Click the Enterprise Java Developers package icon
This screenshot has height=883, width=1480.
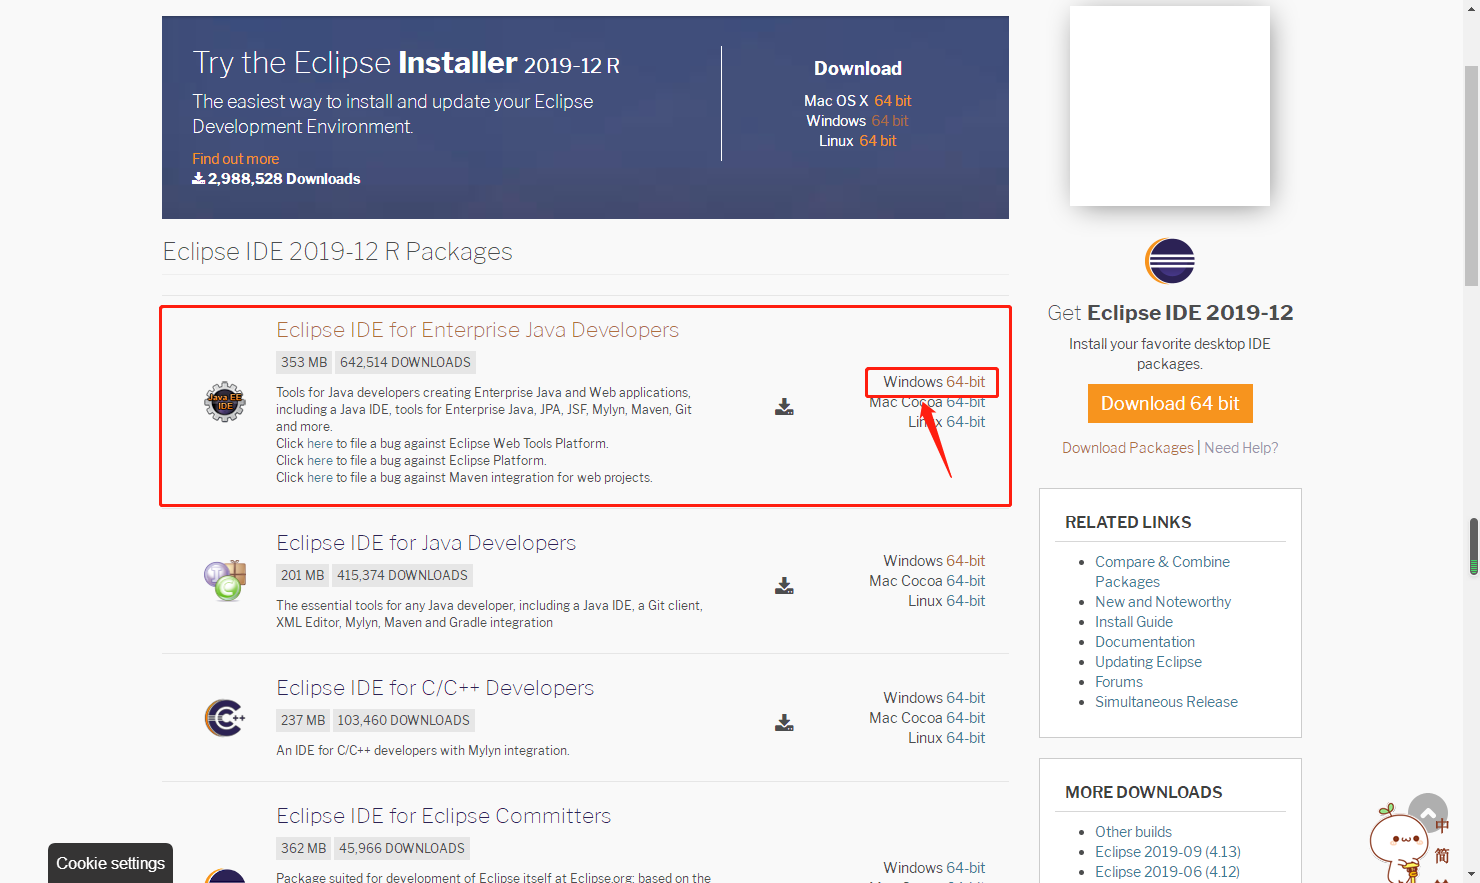[x=224, y=403]
